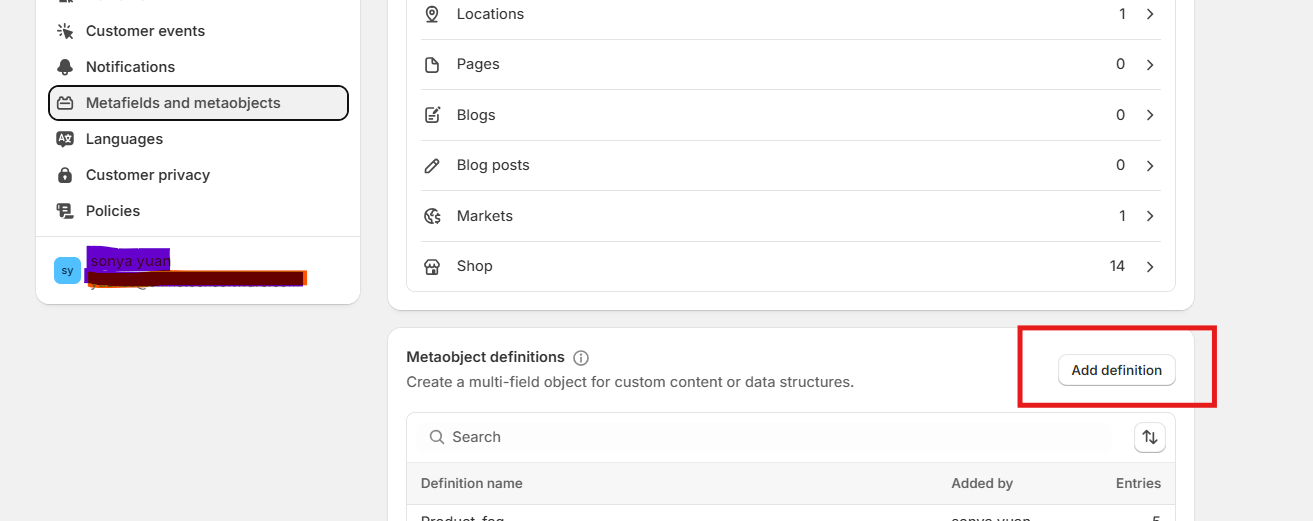
Task: Open Customer events in sidebar
Action: (145, 31)
